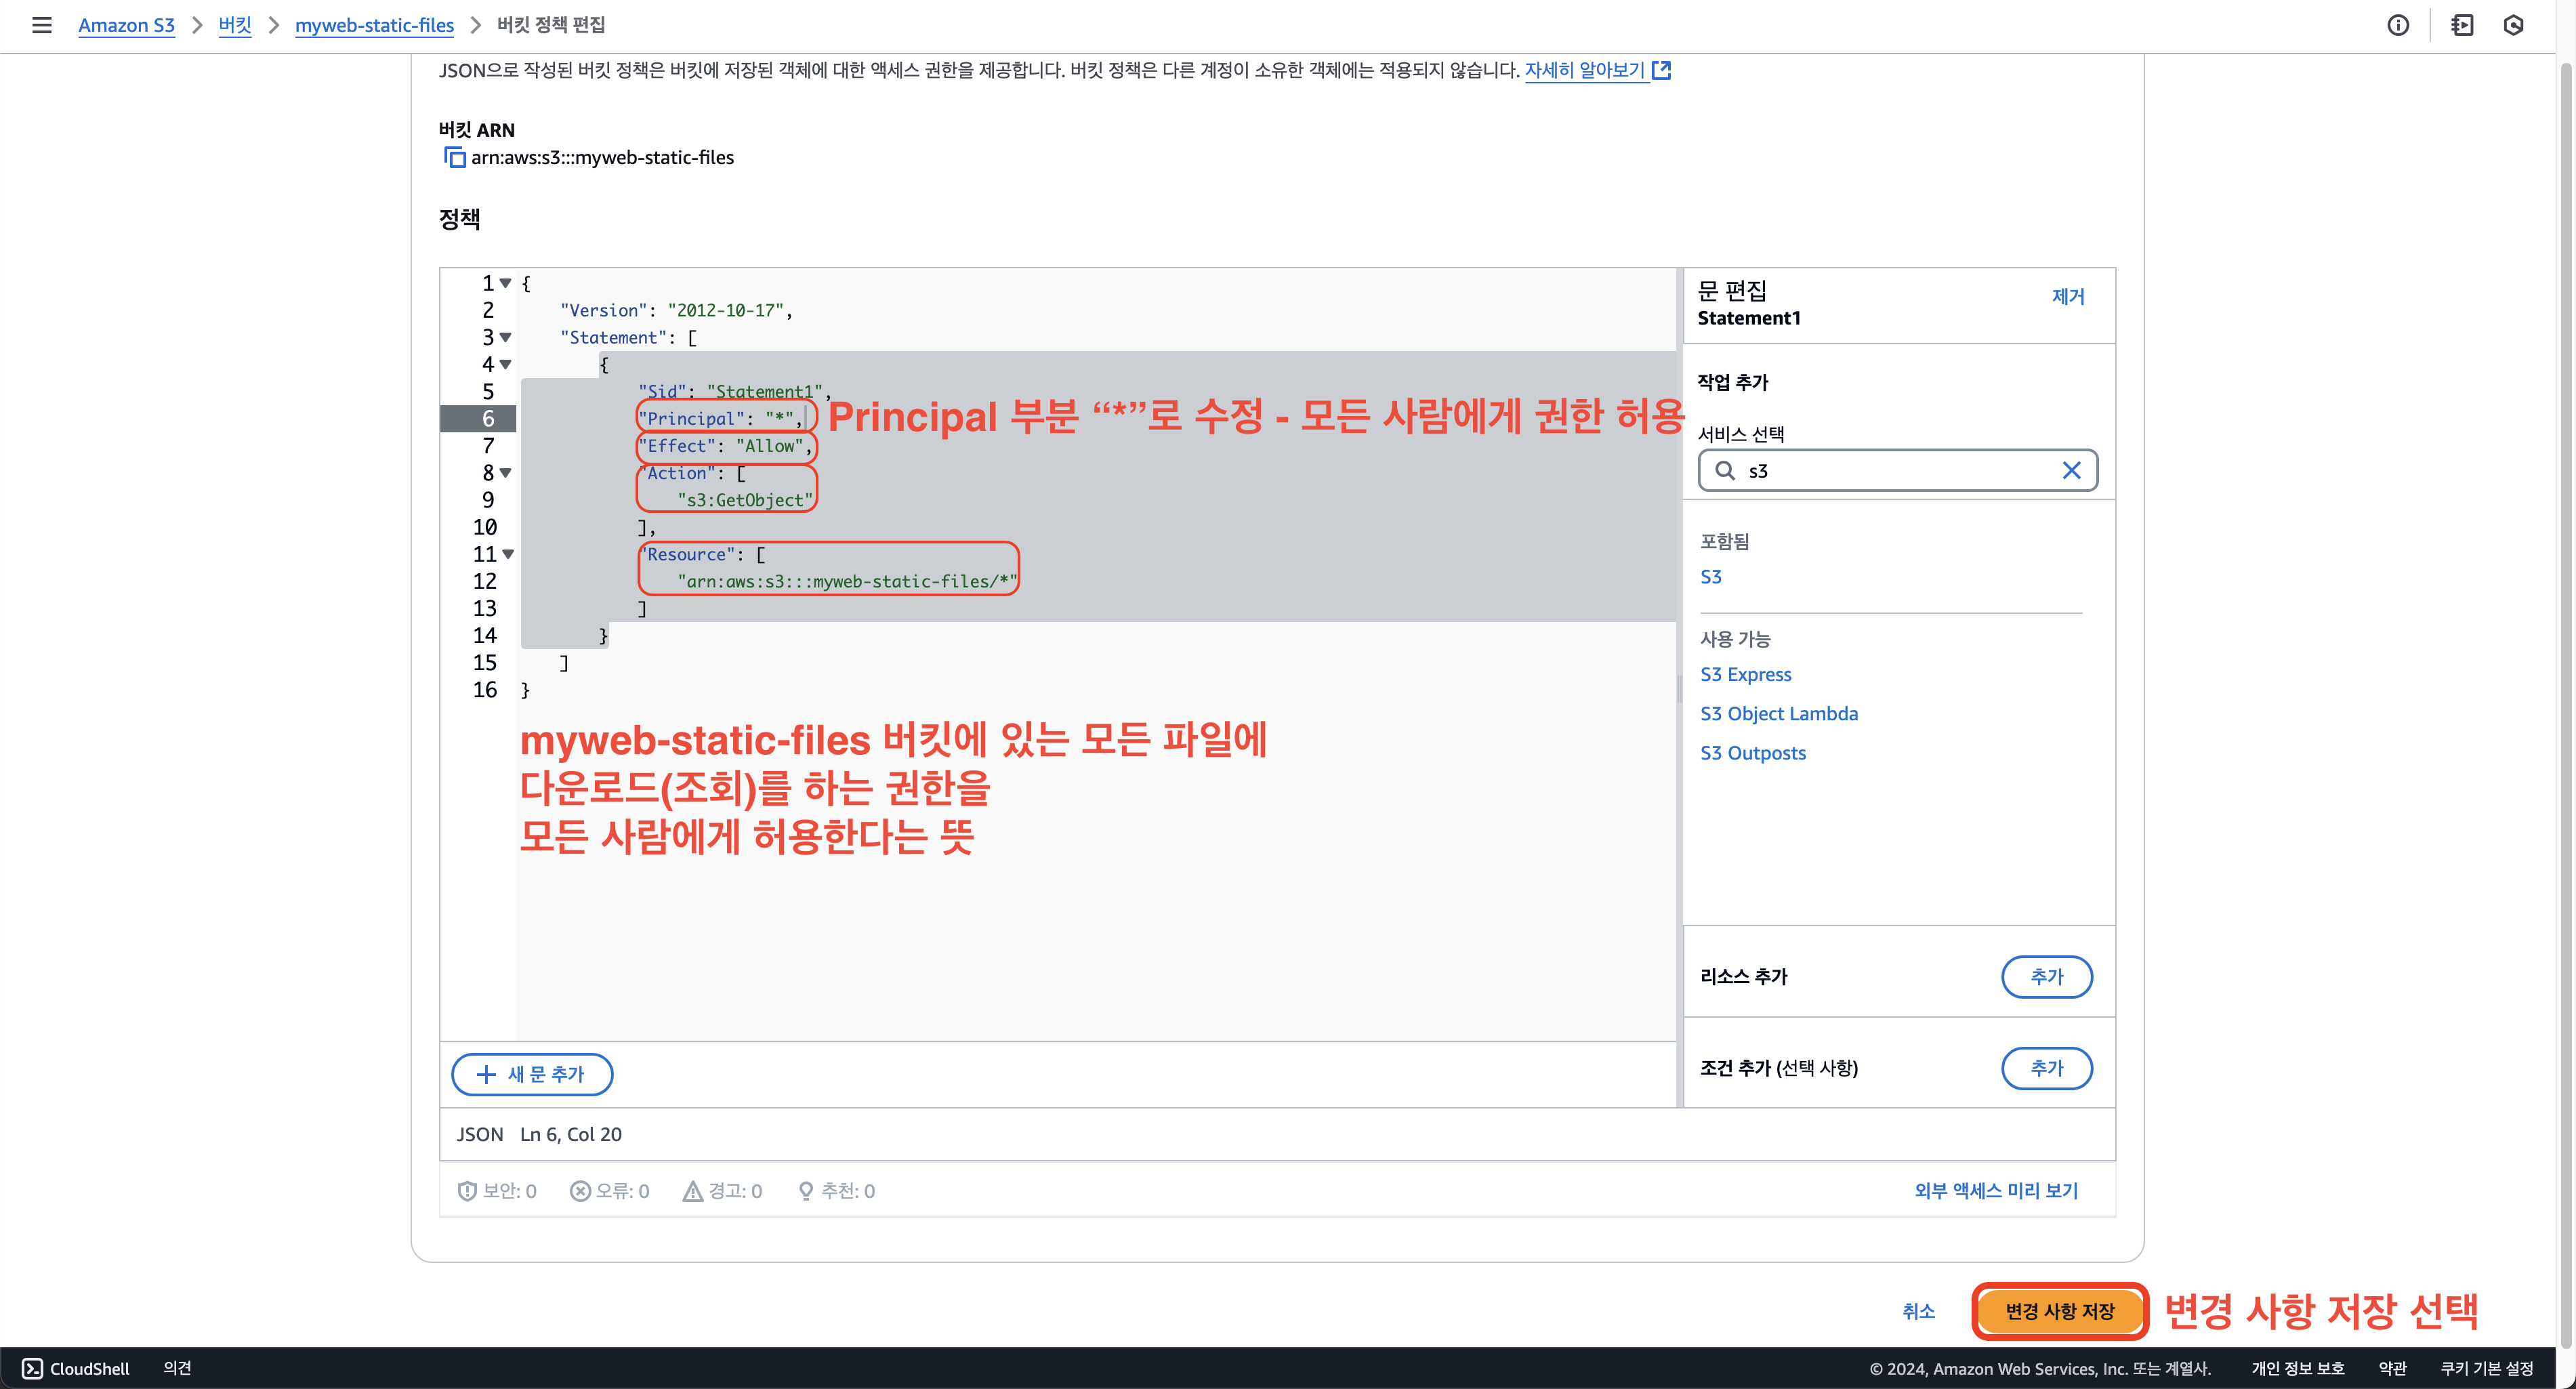Click the "Effect": "Allow" line
The image size is (2576, 1389).
[725, 446]
